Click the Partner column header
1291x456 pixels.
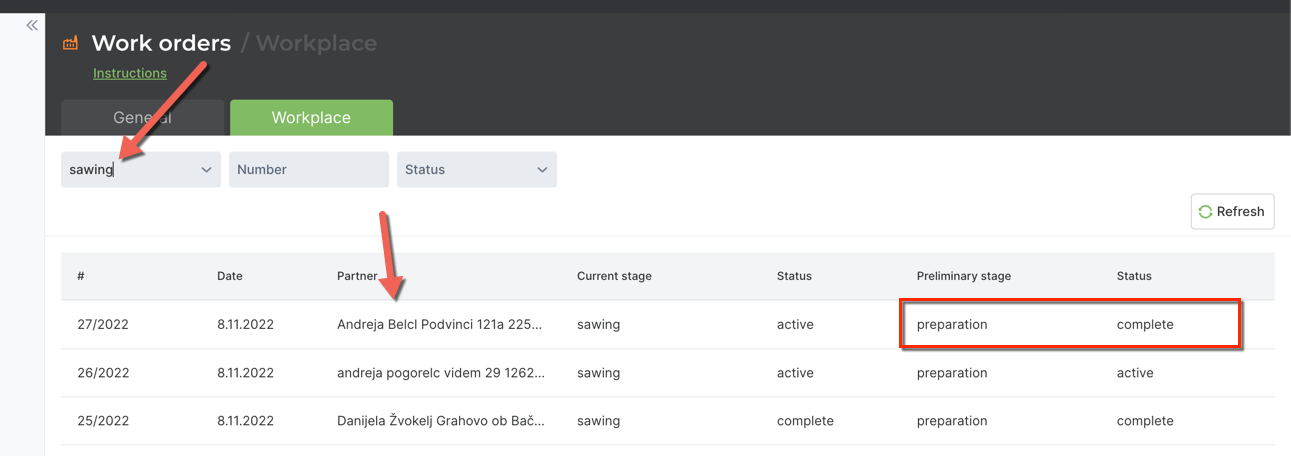(357, 276)
